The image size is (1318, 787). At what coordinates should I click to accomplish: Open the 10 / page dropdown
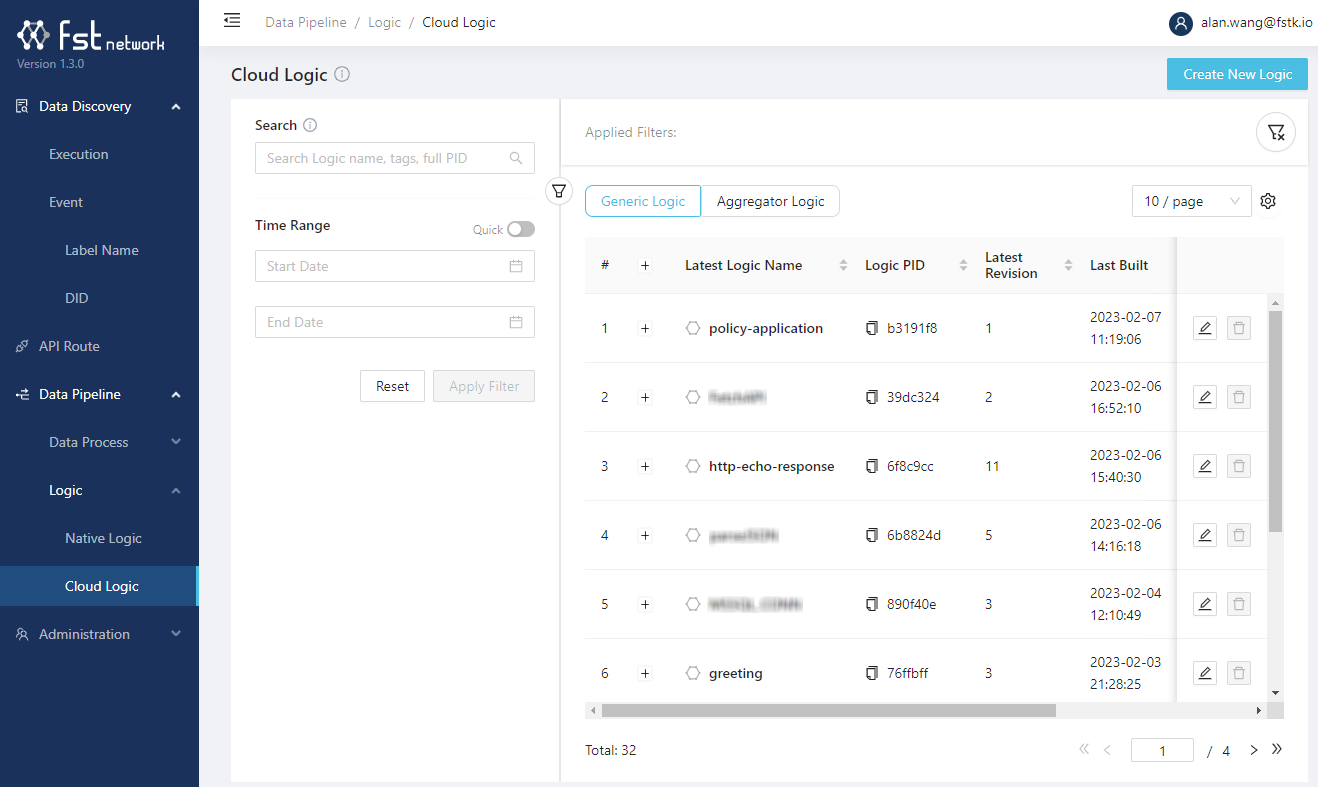pos(1191,201)
